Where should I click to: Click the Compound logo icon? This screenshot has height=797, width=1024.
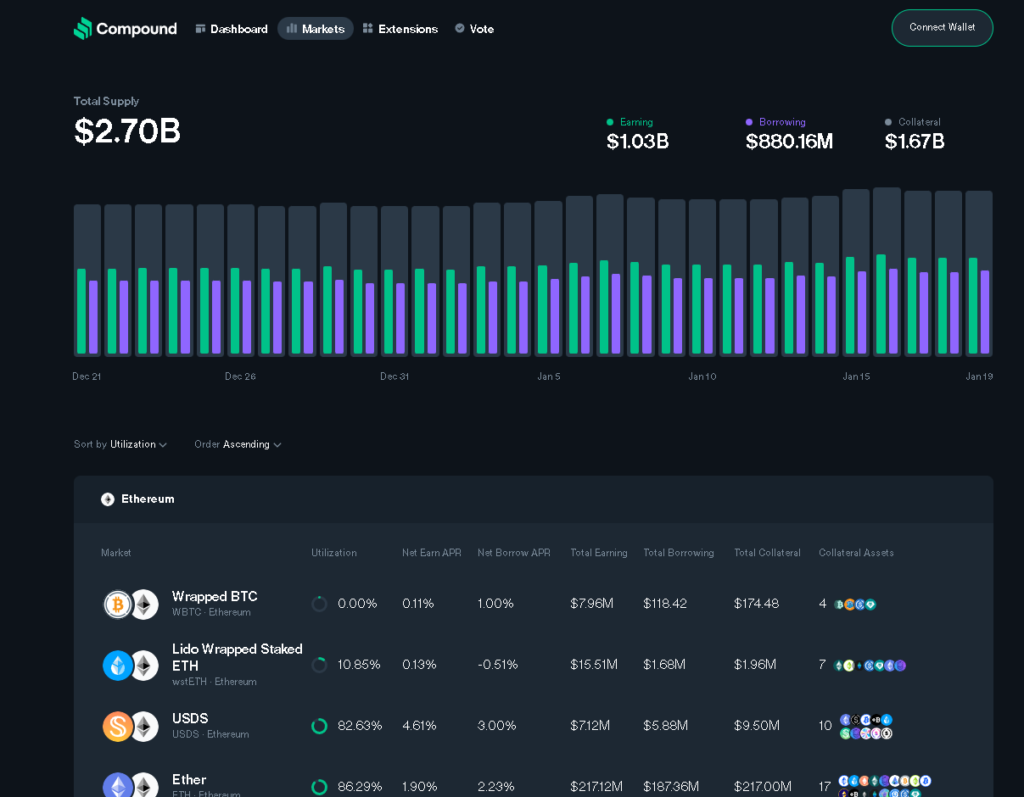click(x=81, y=28)
